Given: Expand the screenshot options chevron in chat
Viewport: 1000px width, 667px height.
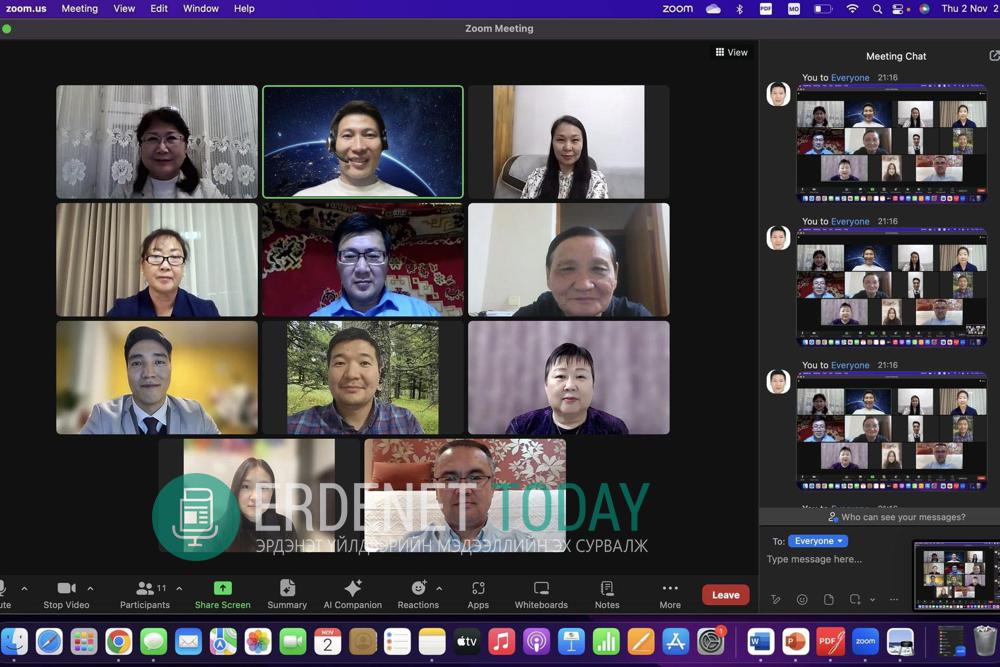Looking at the screenshot, I should 872,599.
